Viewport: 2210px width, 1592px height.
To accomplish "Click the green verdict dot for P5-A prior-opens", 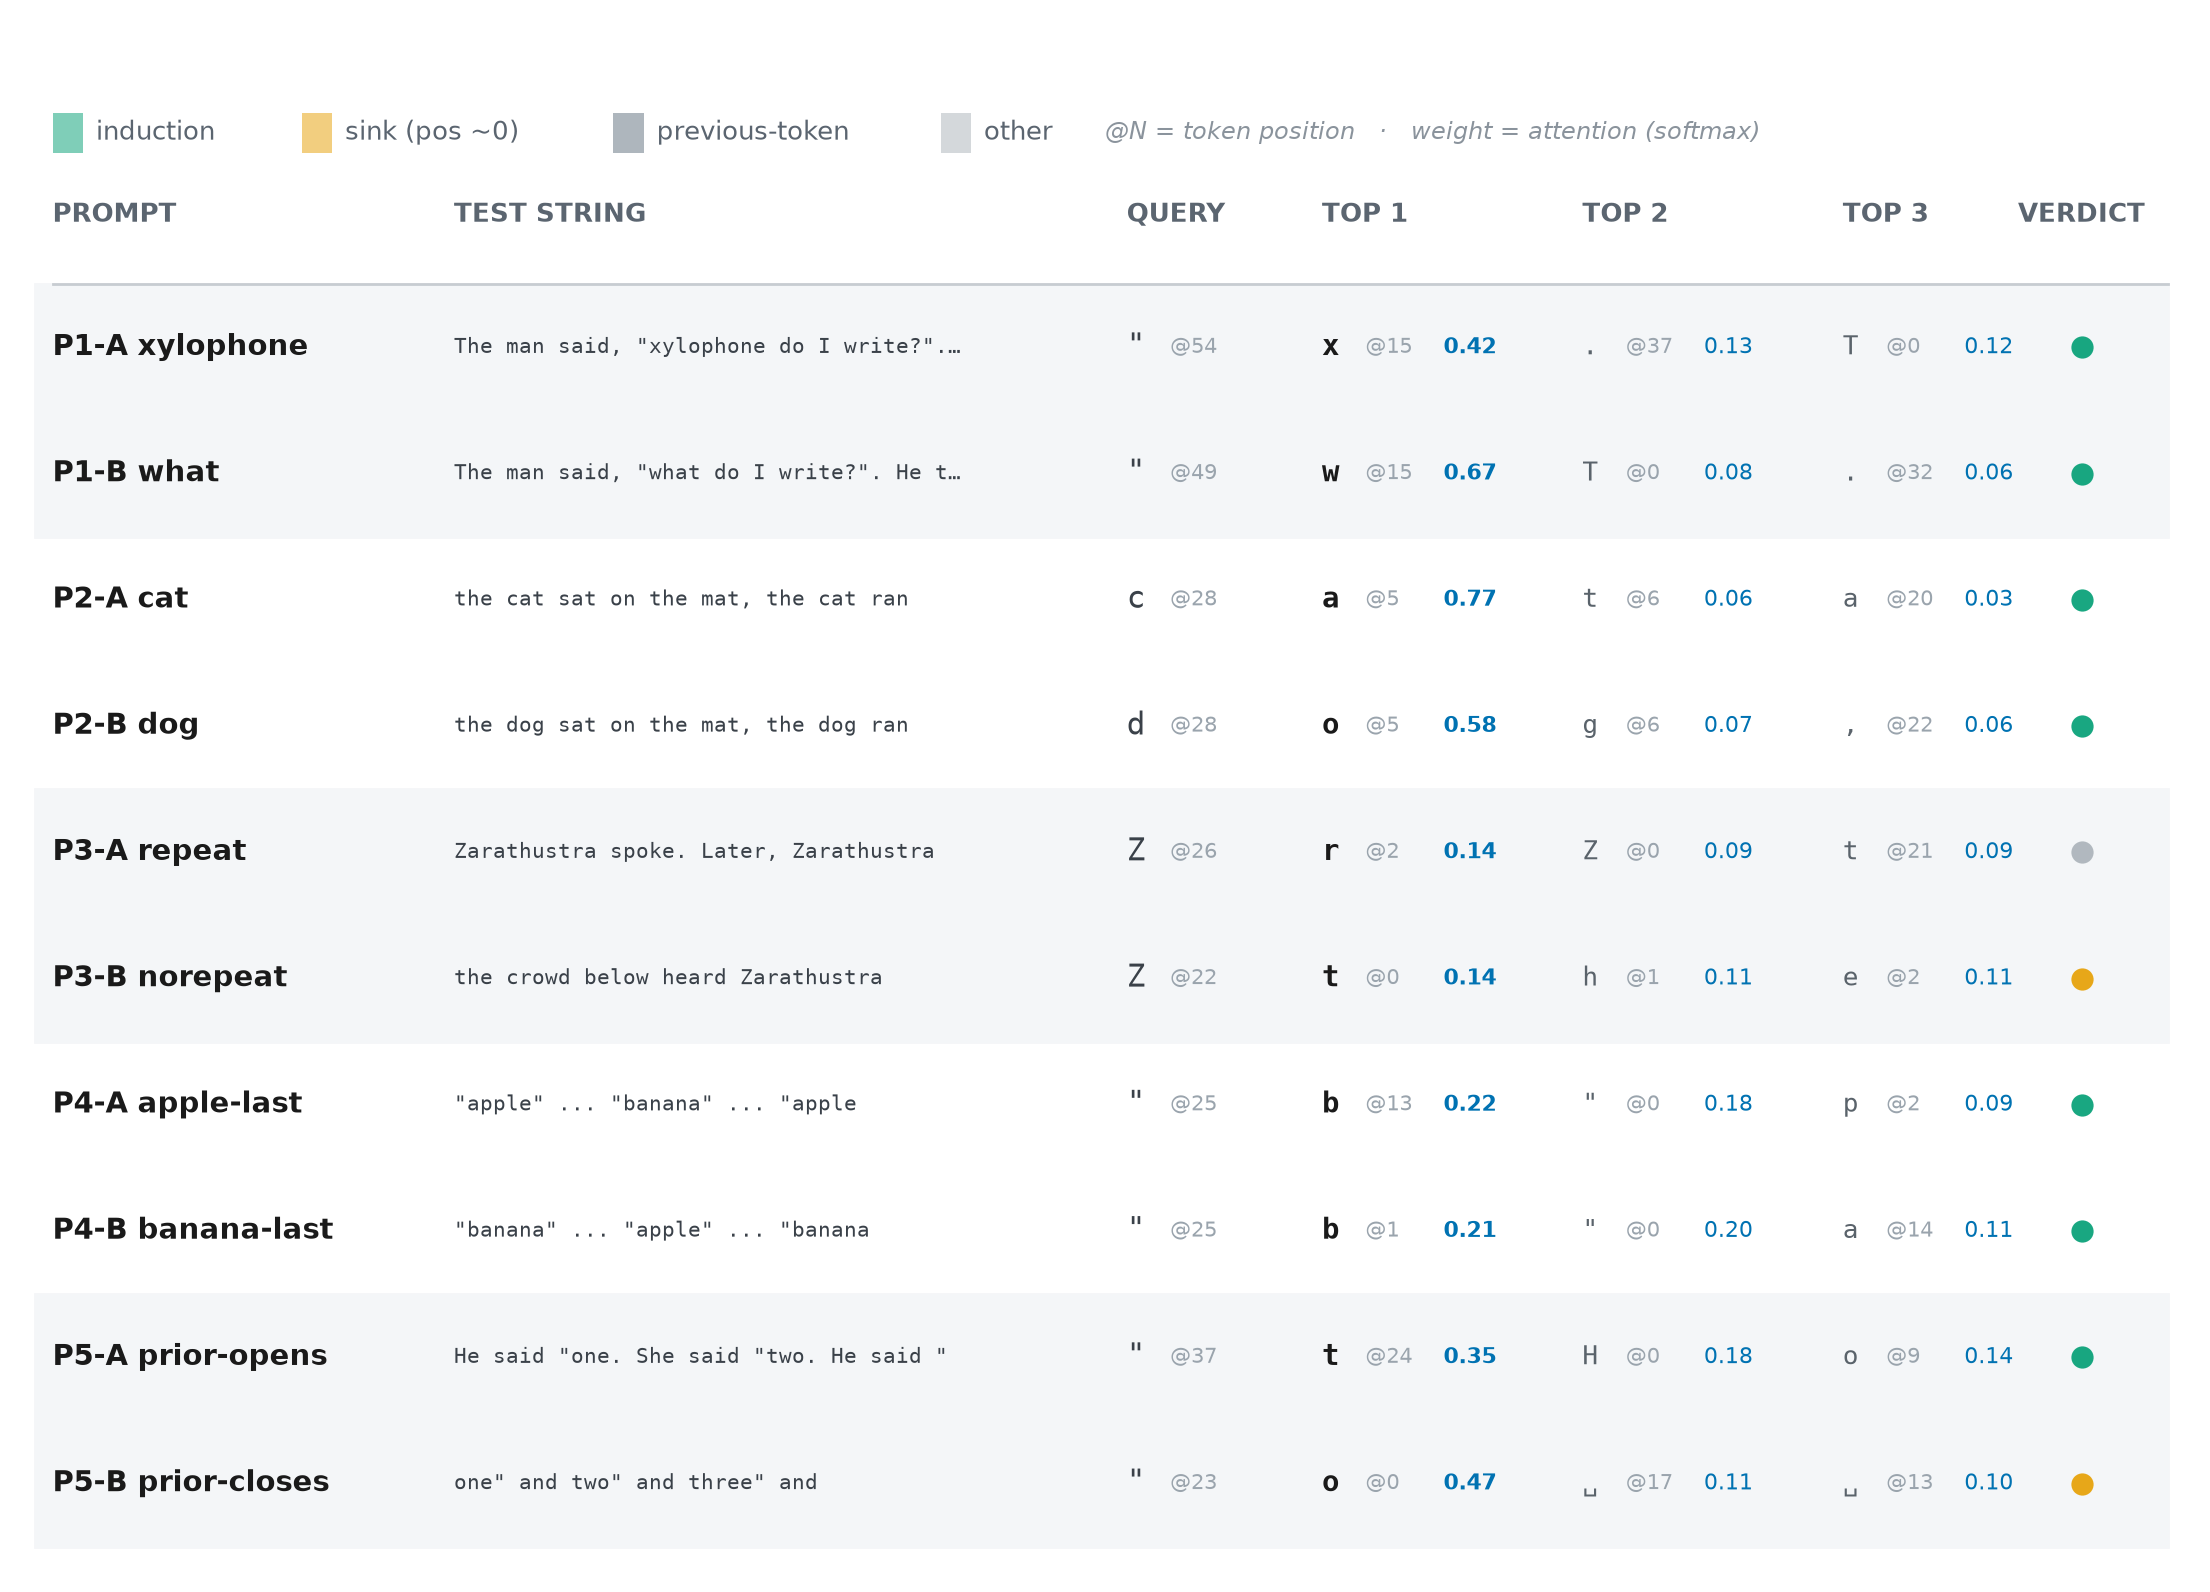I will click(2082, 1357).
